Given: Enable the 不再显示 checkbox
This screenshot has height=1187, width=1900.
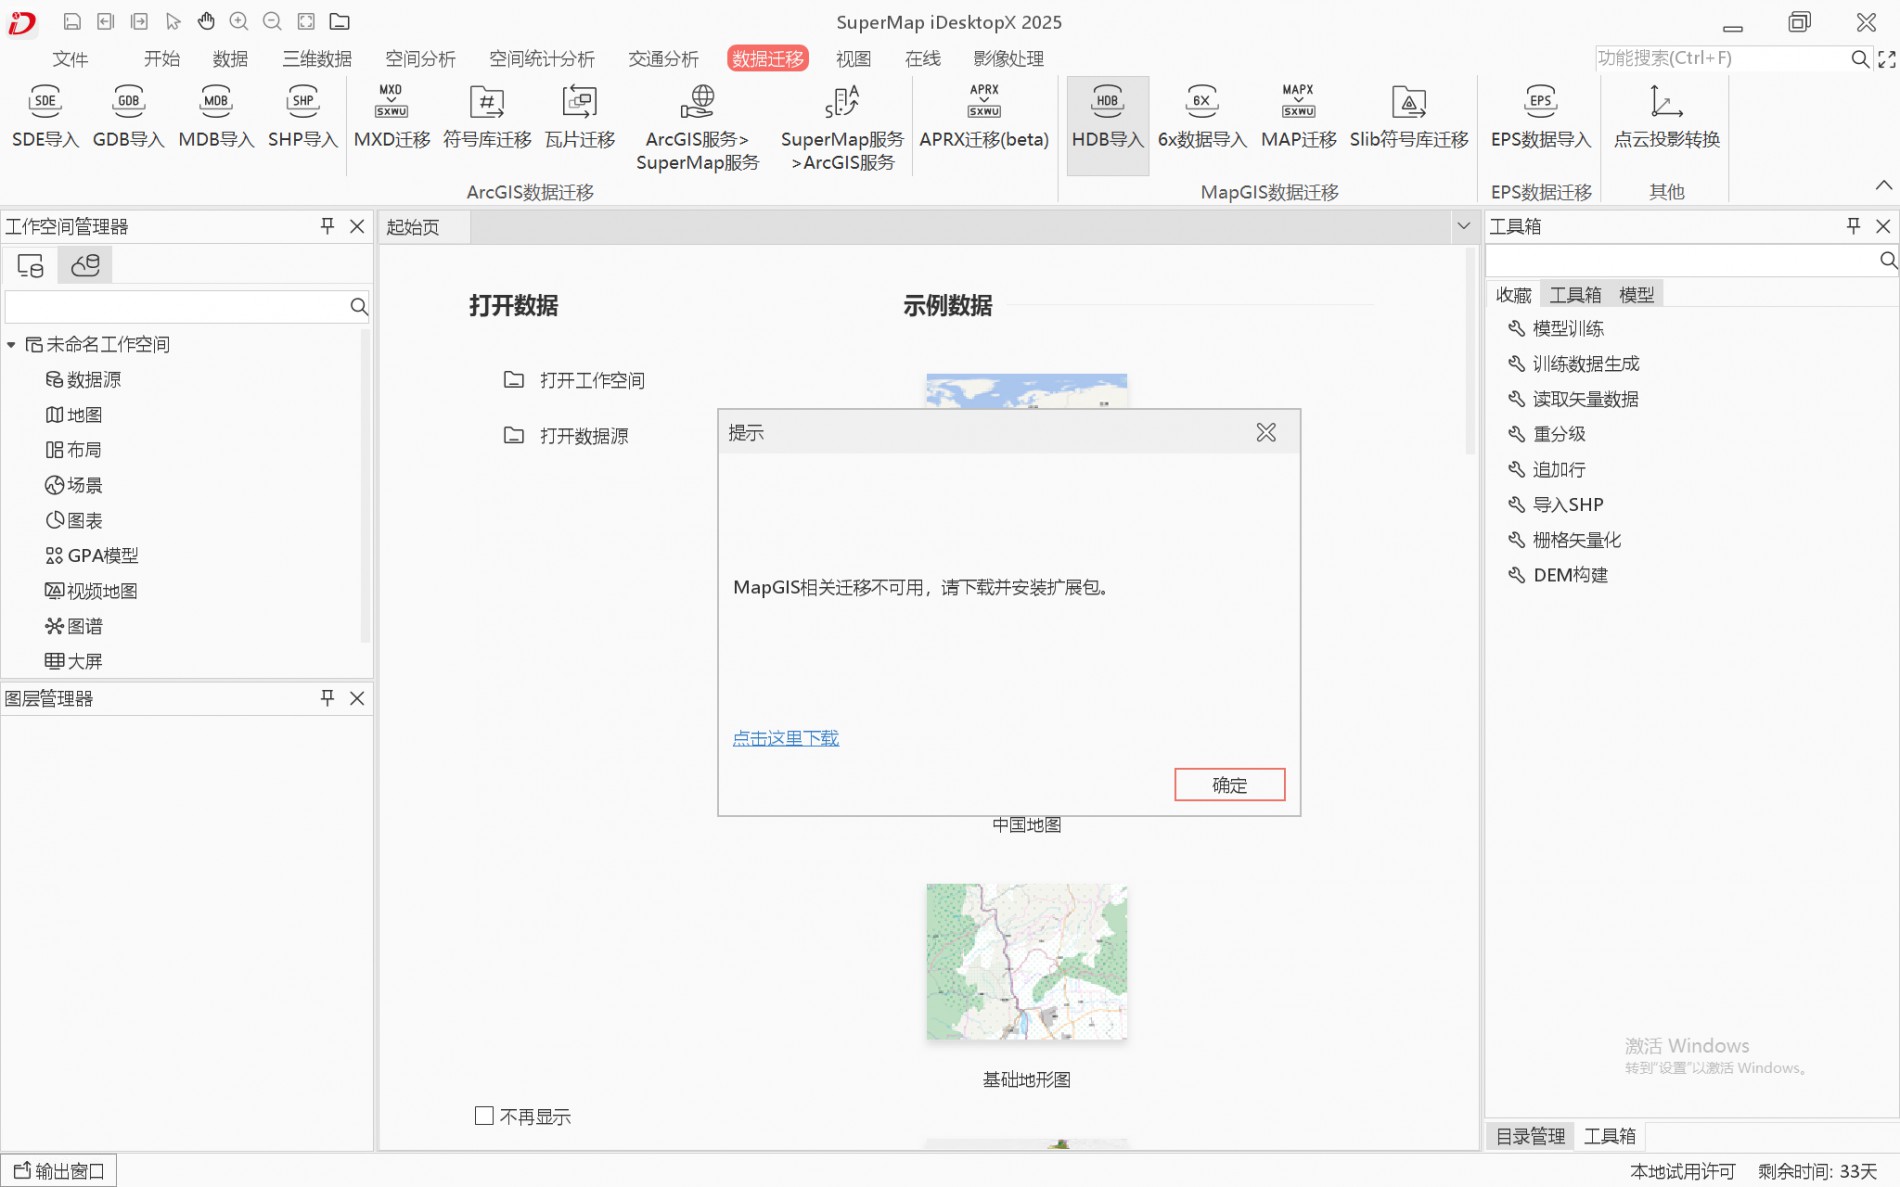Looking at the screenshot, I should (x=484, y=1116).
